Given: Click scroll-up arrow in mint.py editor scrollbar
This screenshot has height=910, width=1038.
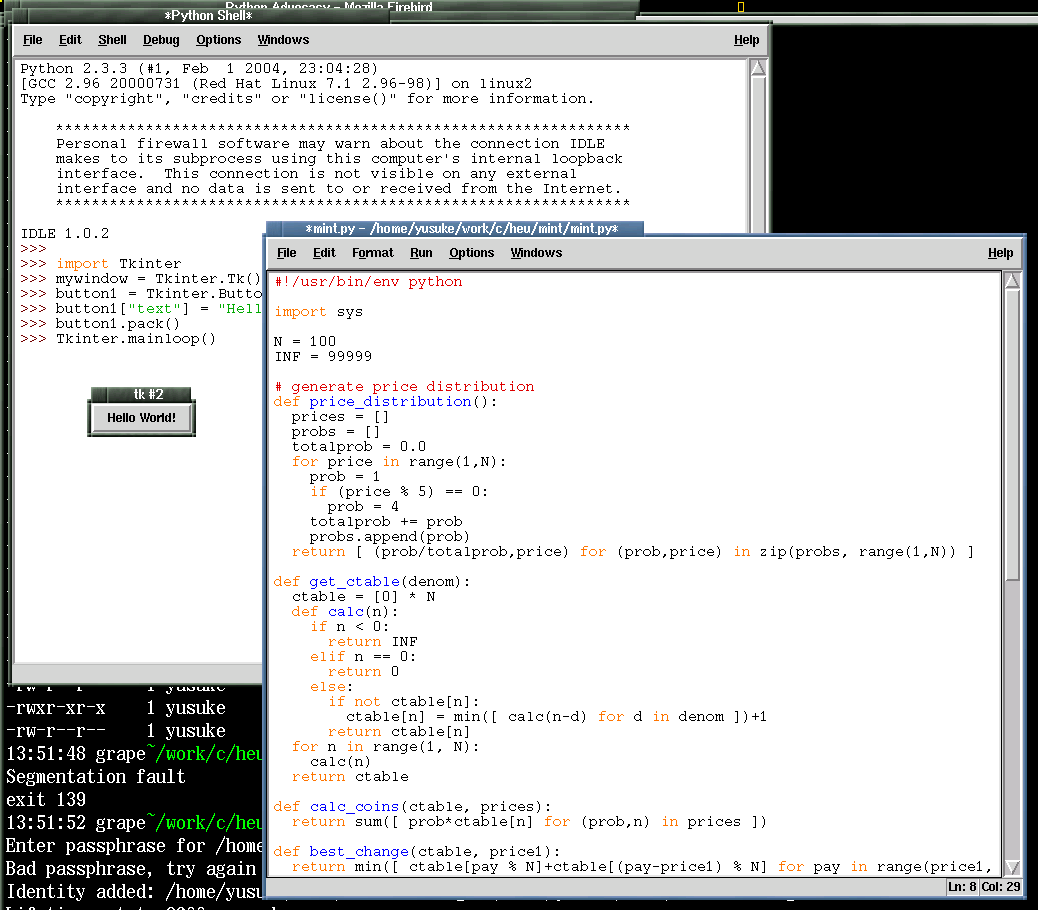Looking at the screenshot, I should pyautogui.click(x=1012, y=282).
